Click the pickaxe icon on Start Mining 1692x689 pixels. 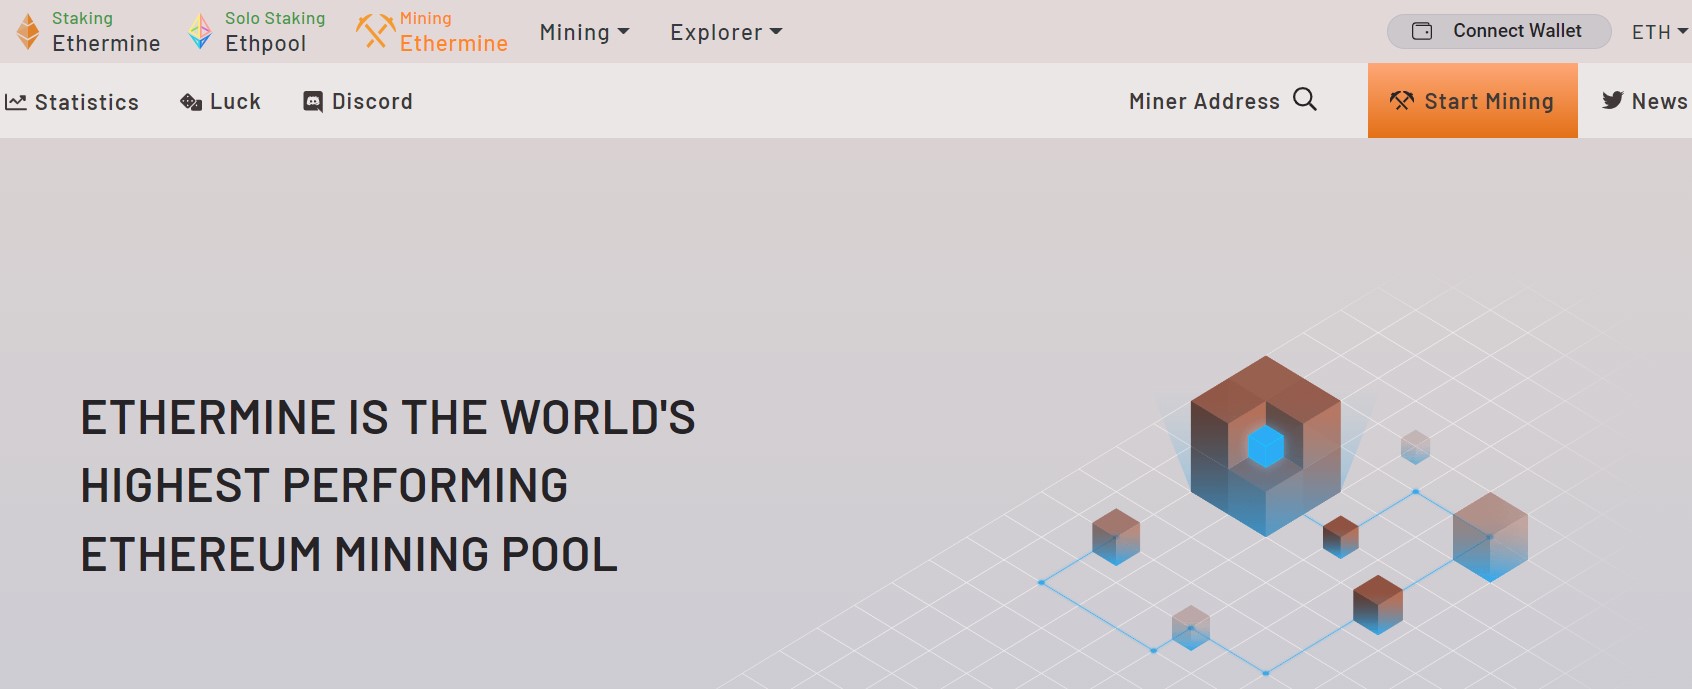click(1402, 101)
